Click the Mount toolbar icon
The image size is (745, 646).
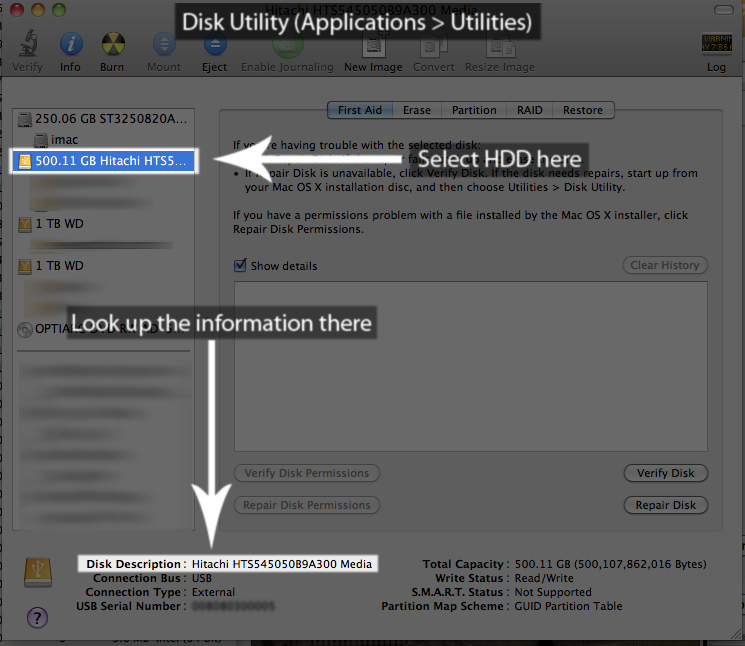(164, 44)
